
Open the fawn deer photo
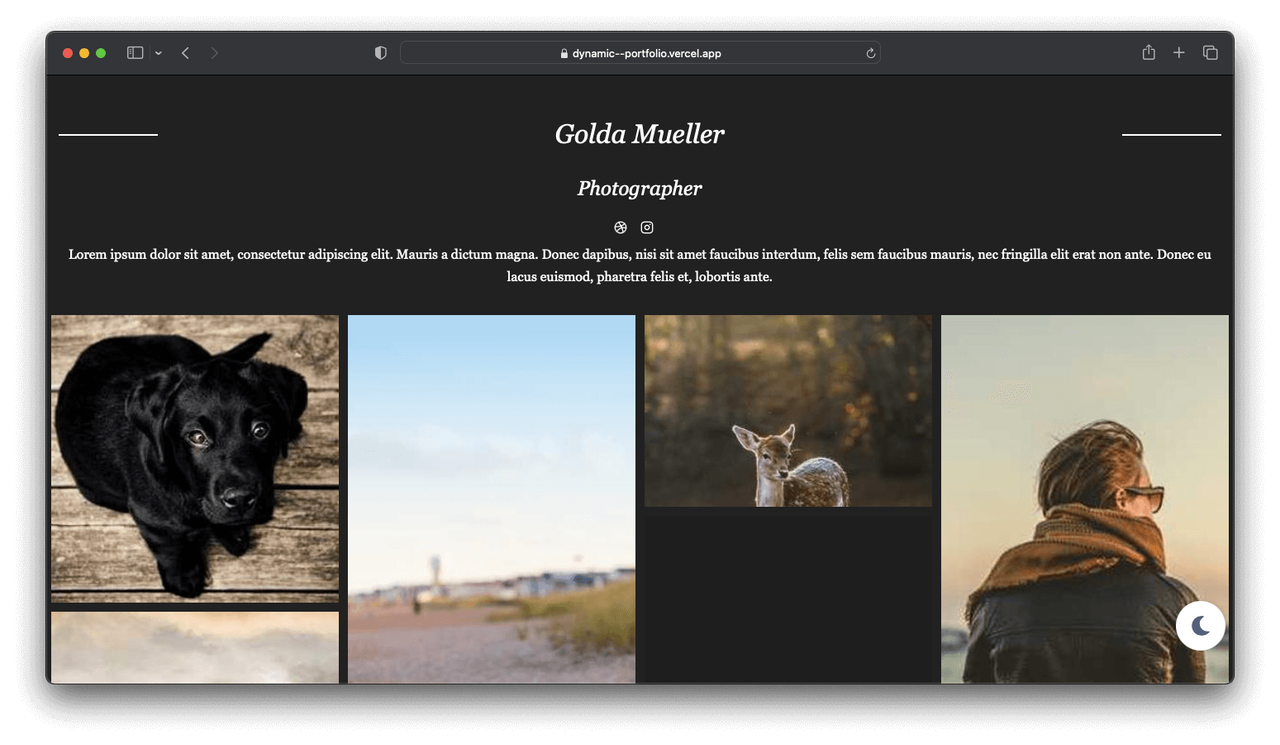click(788, 411)
